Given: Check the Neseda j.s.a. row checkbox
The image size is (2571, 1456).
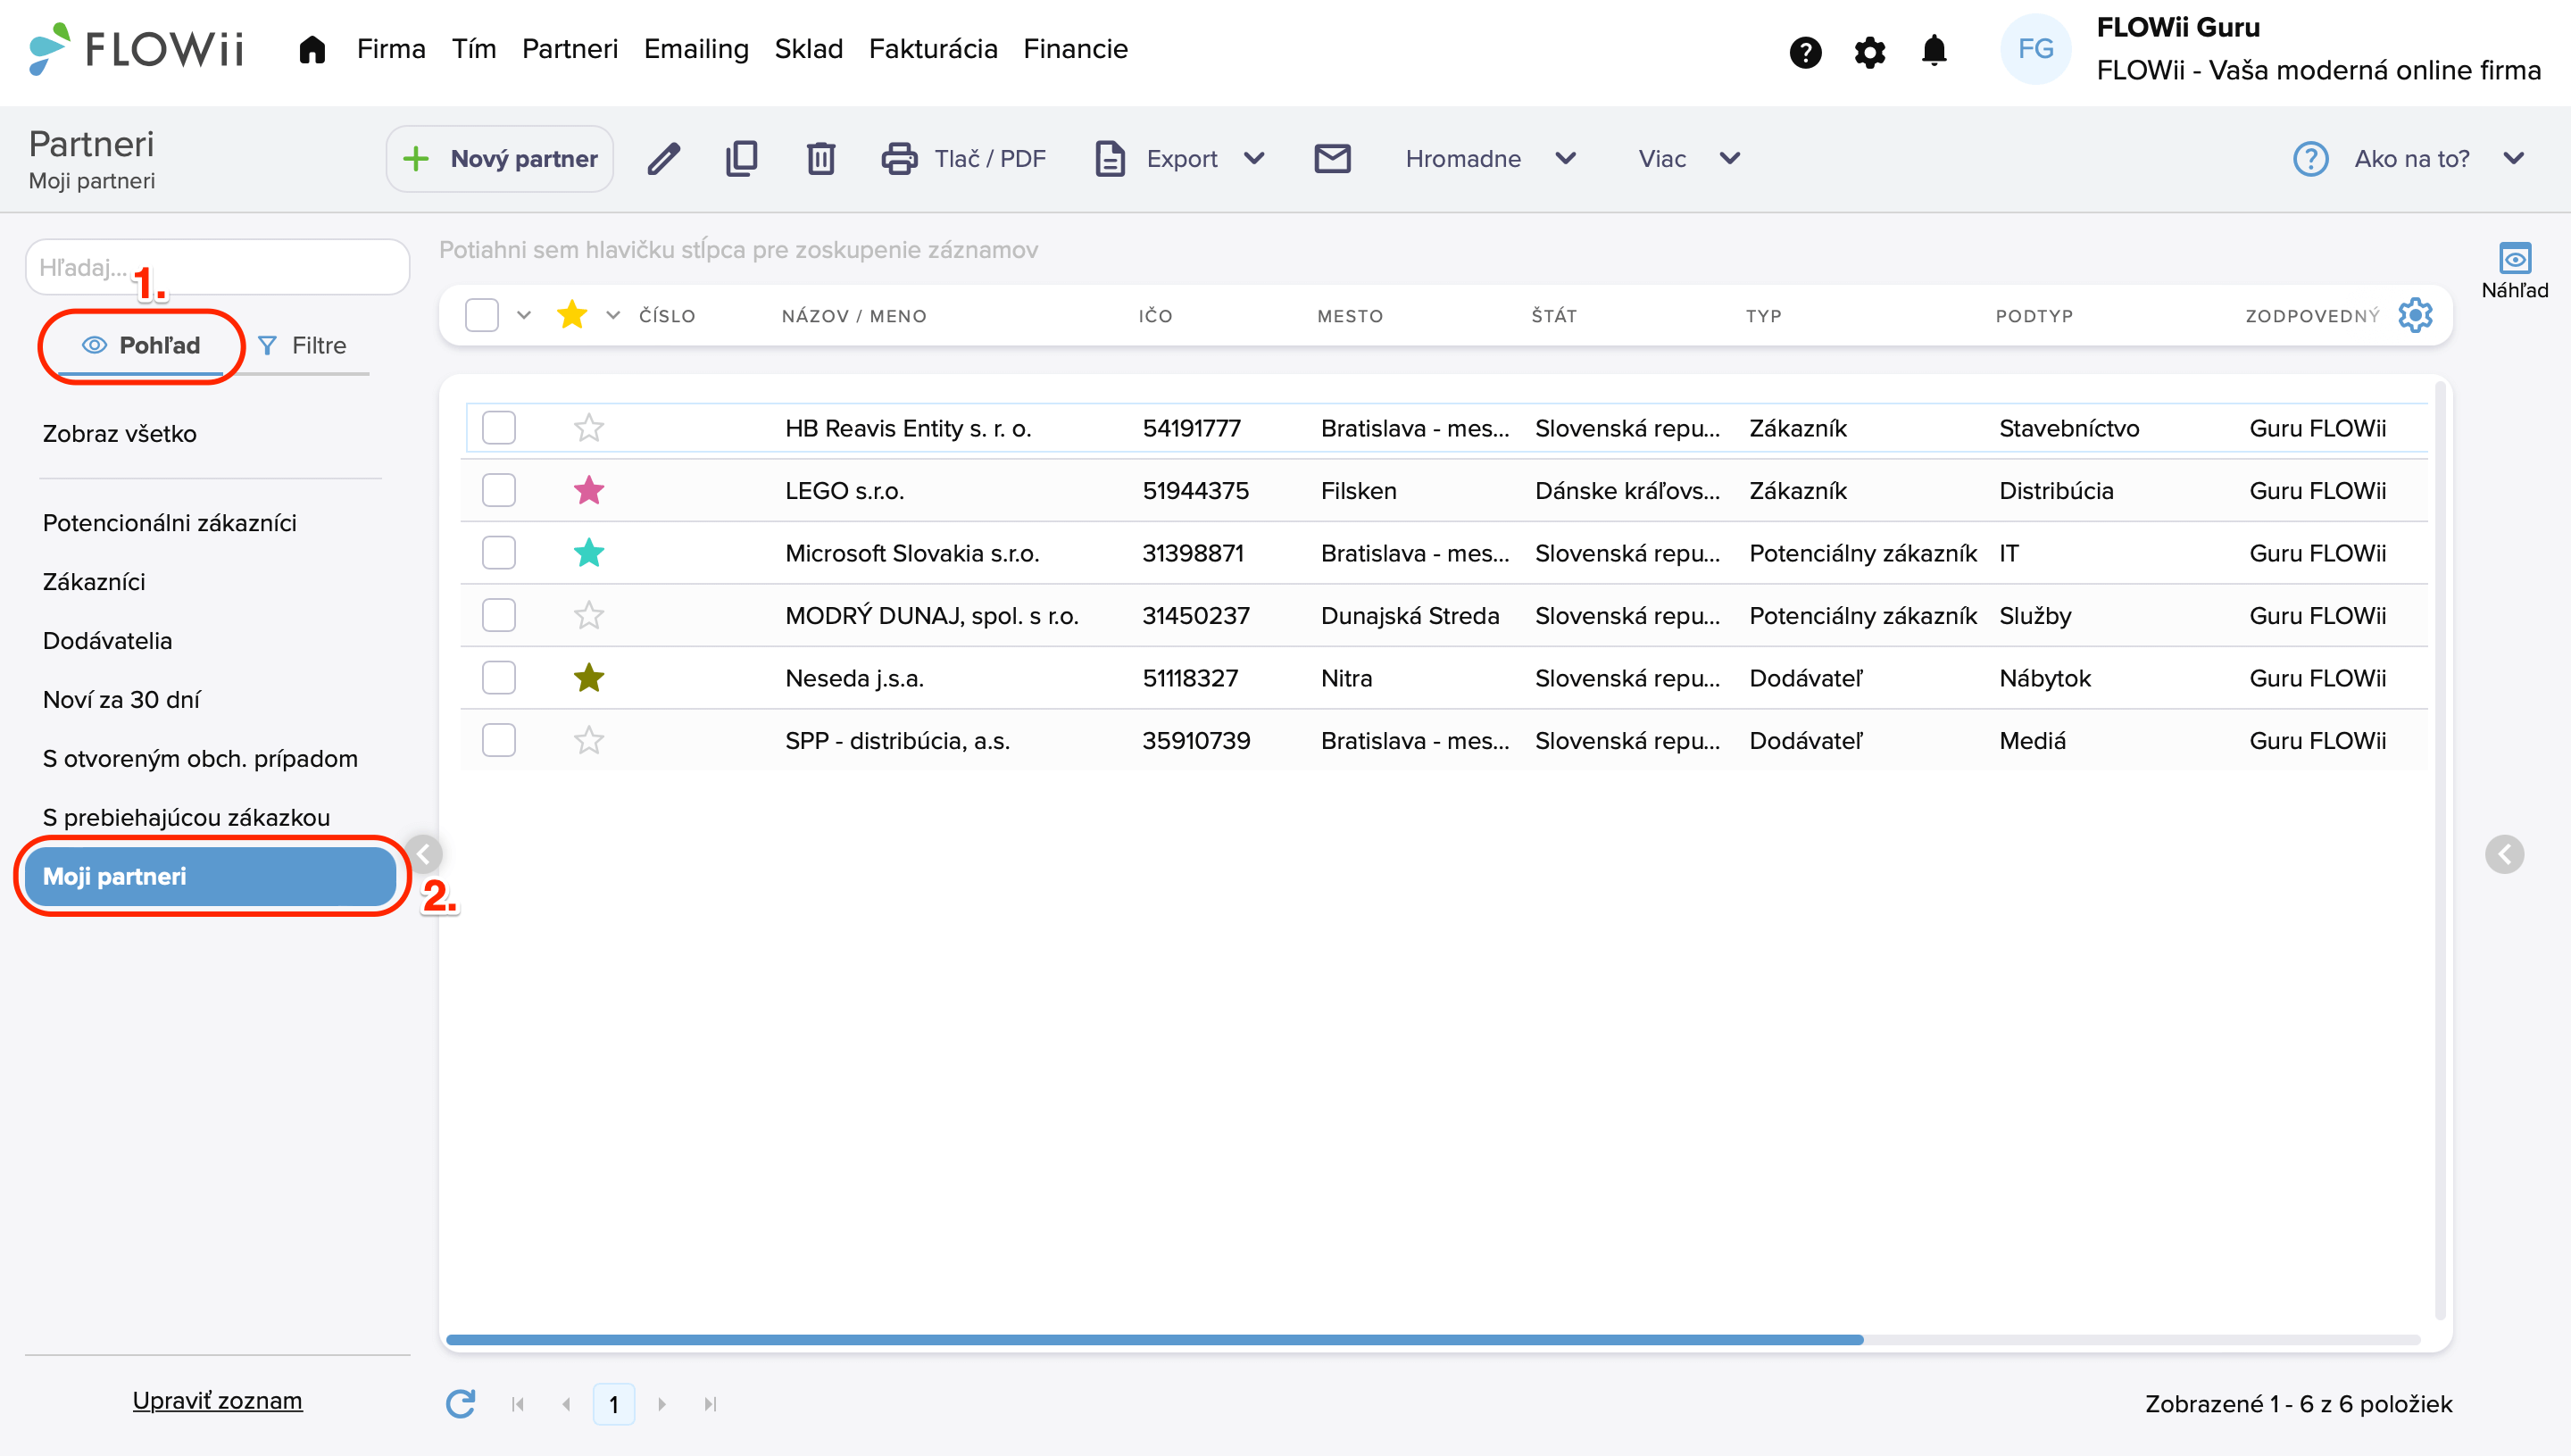Looking at the screenshot, I should (498, 678).
